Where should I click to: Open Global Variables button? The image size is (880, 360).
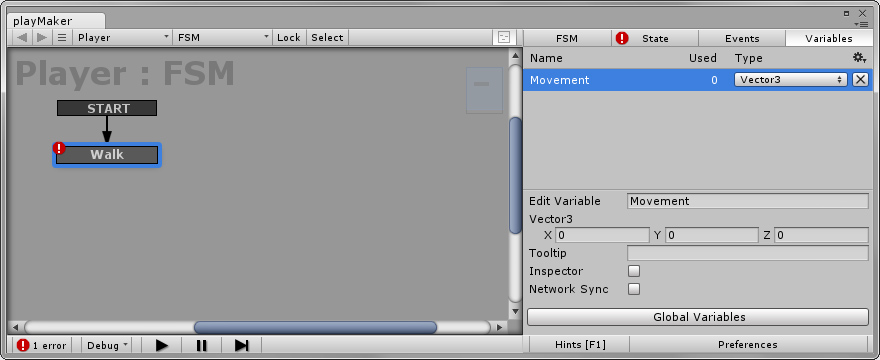[698, 317]
